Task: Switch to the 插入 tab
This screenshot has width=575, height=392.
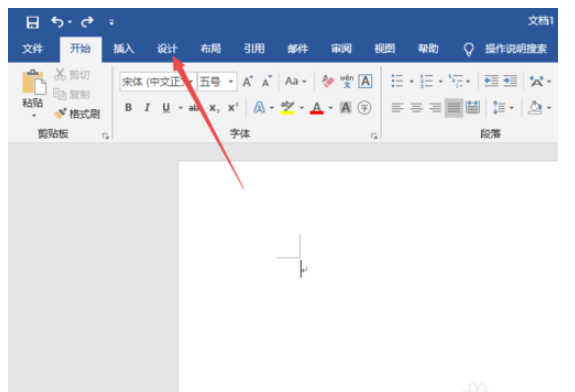Action: 124,48
